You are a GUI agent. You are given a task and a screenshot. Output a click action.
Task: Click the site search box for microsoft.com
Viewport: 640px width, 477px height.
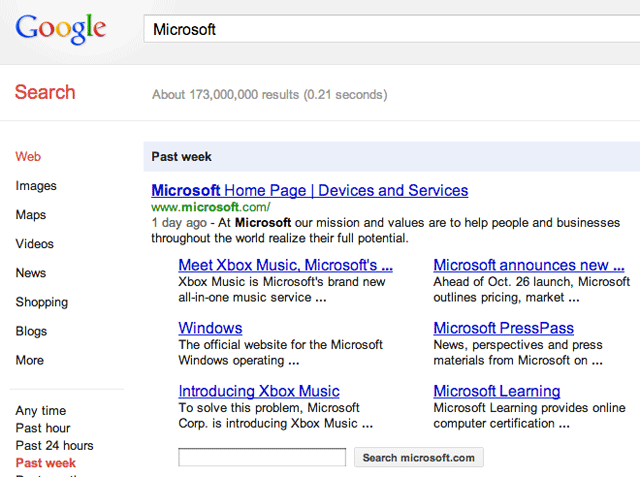(262, 457)
